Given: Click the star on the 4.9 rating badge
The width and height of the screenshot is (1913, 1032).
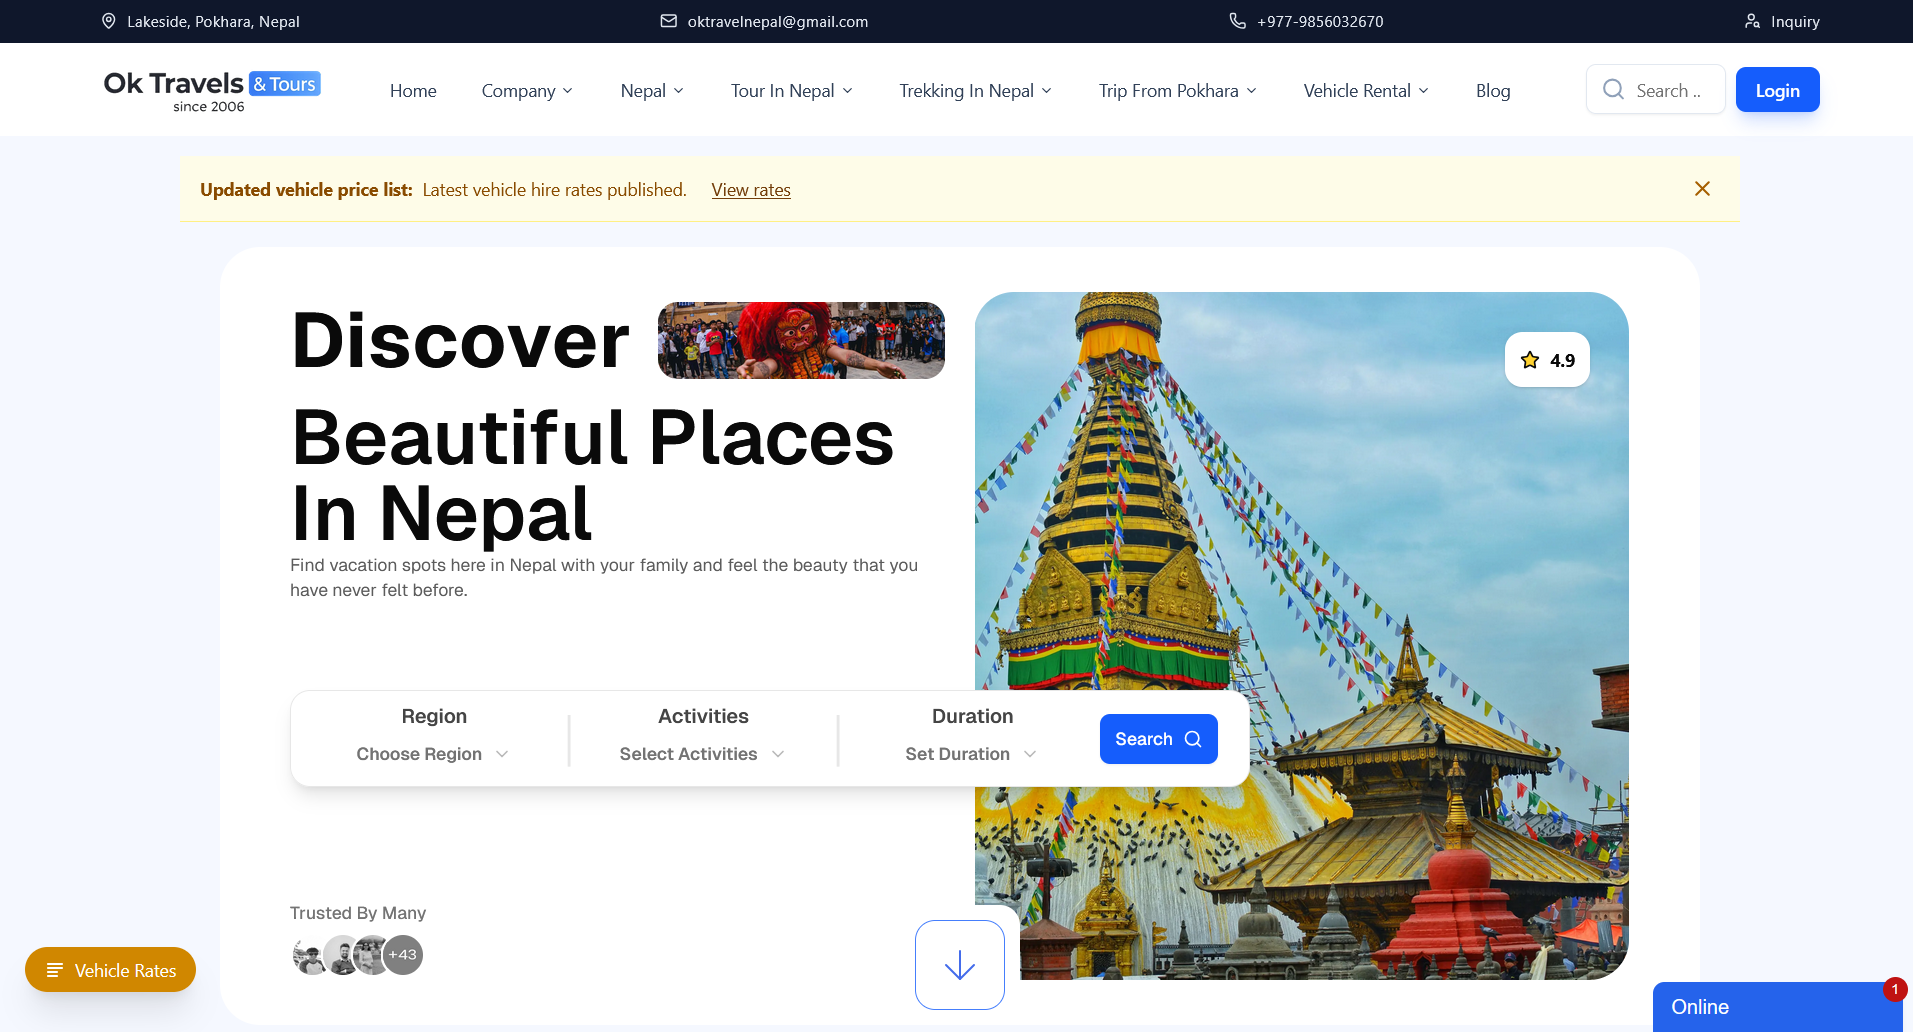Looking at the screenshot, I should click(x=1529, y=360).
